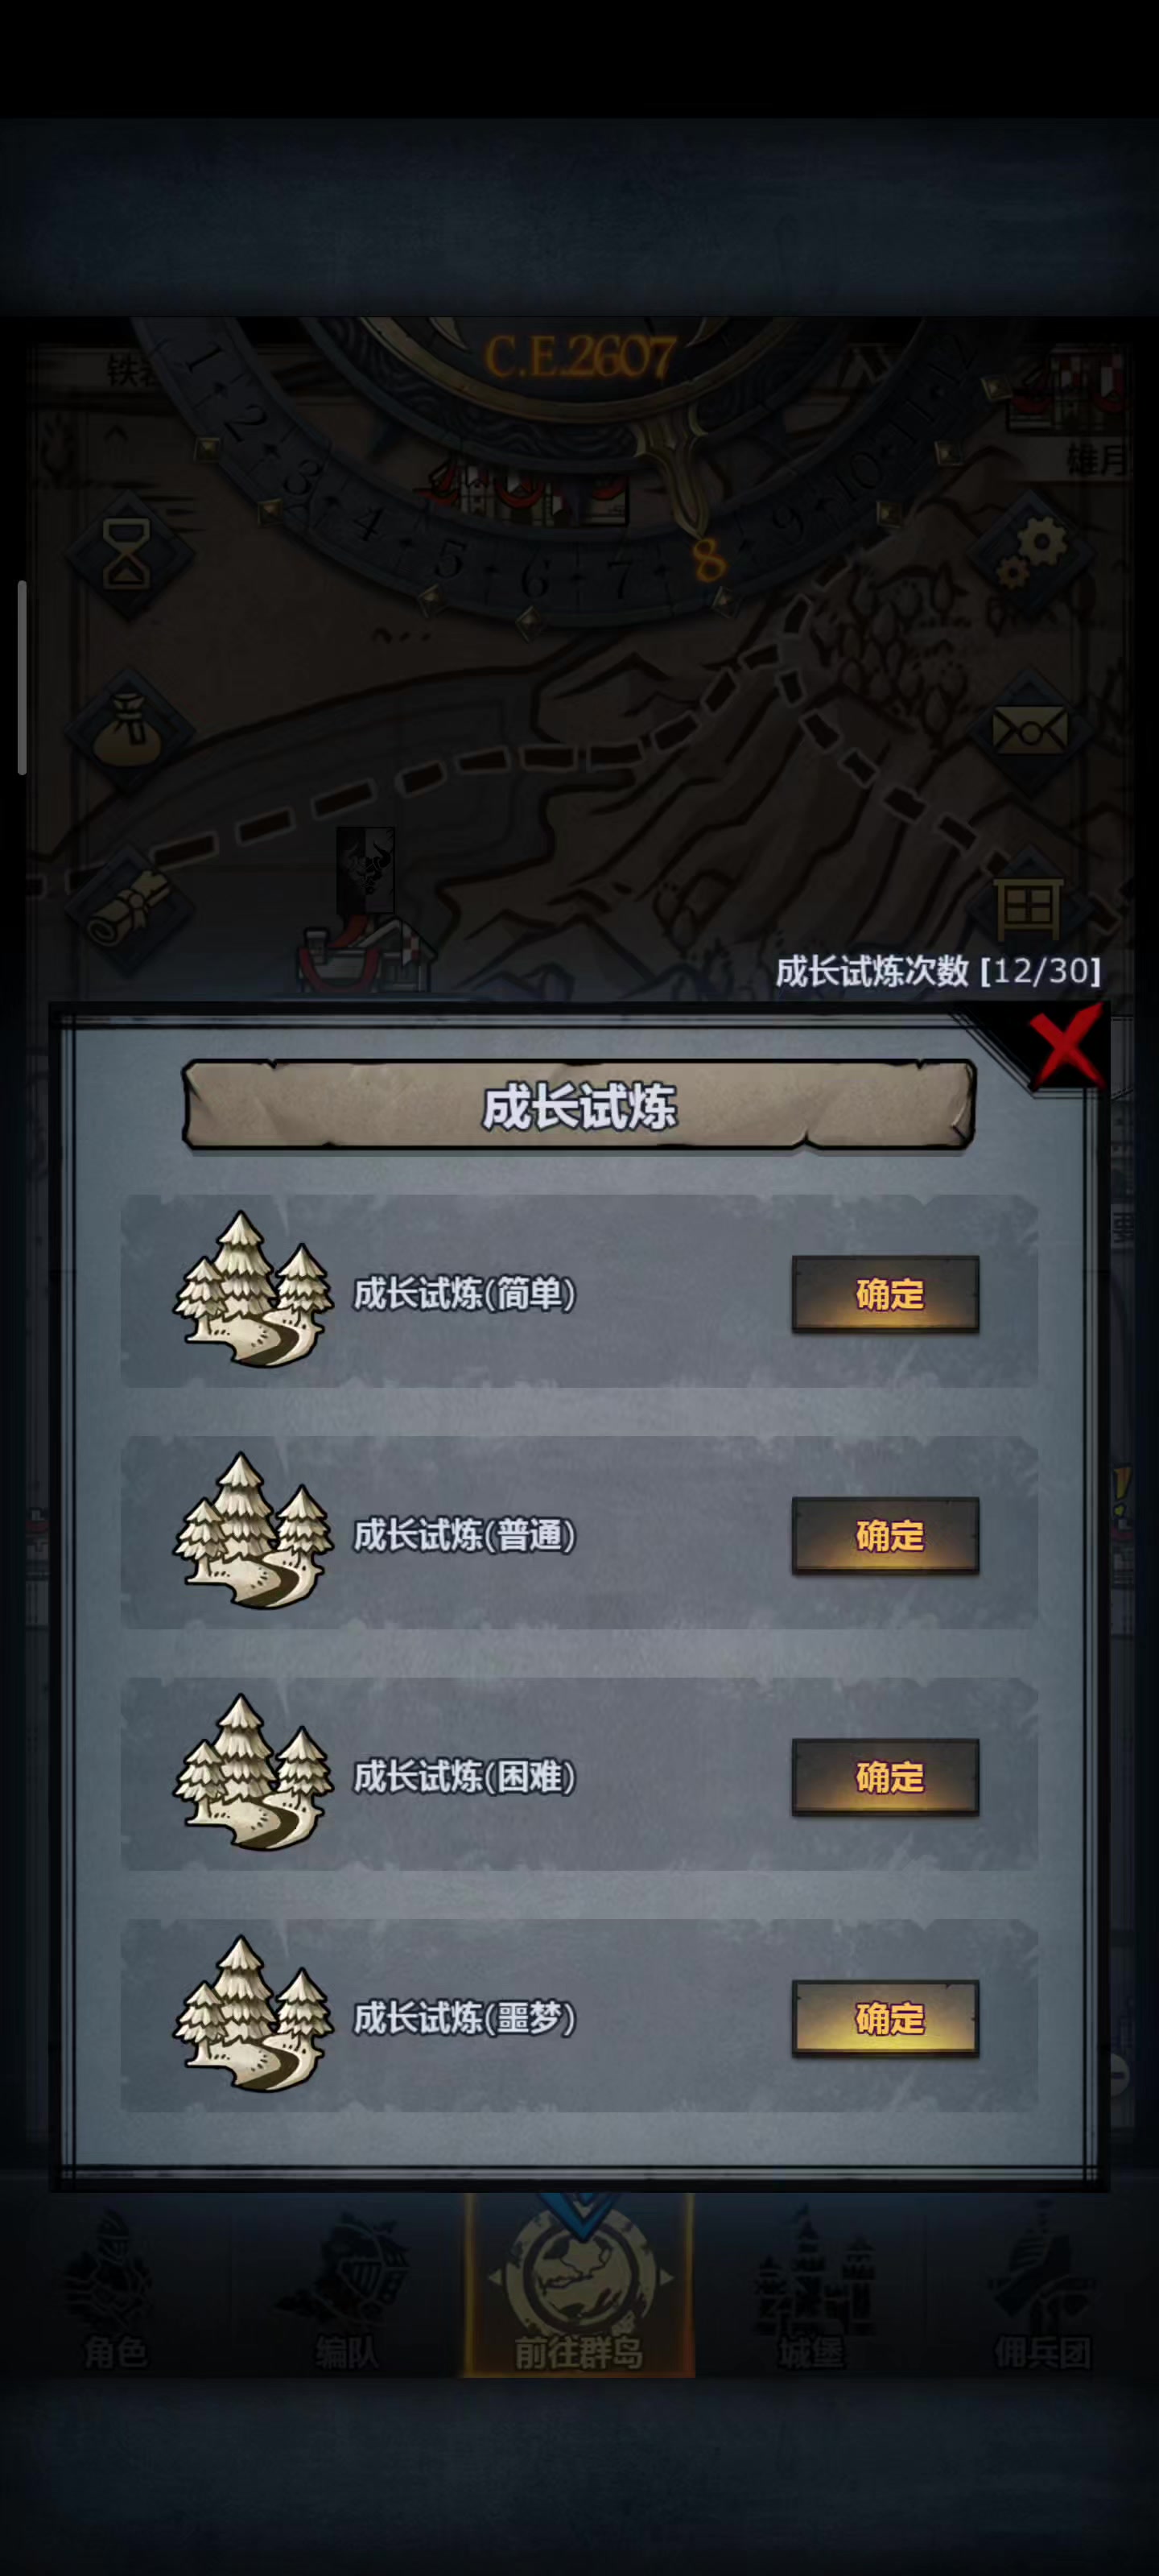Open the money bag icon

(x=128, y=729)
